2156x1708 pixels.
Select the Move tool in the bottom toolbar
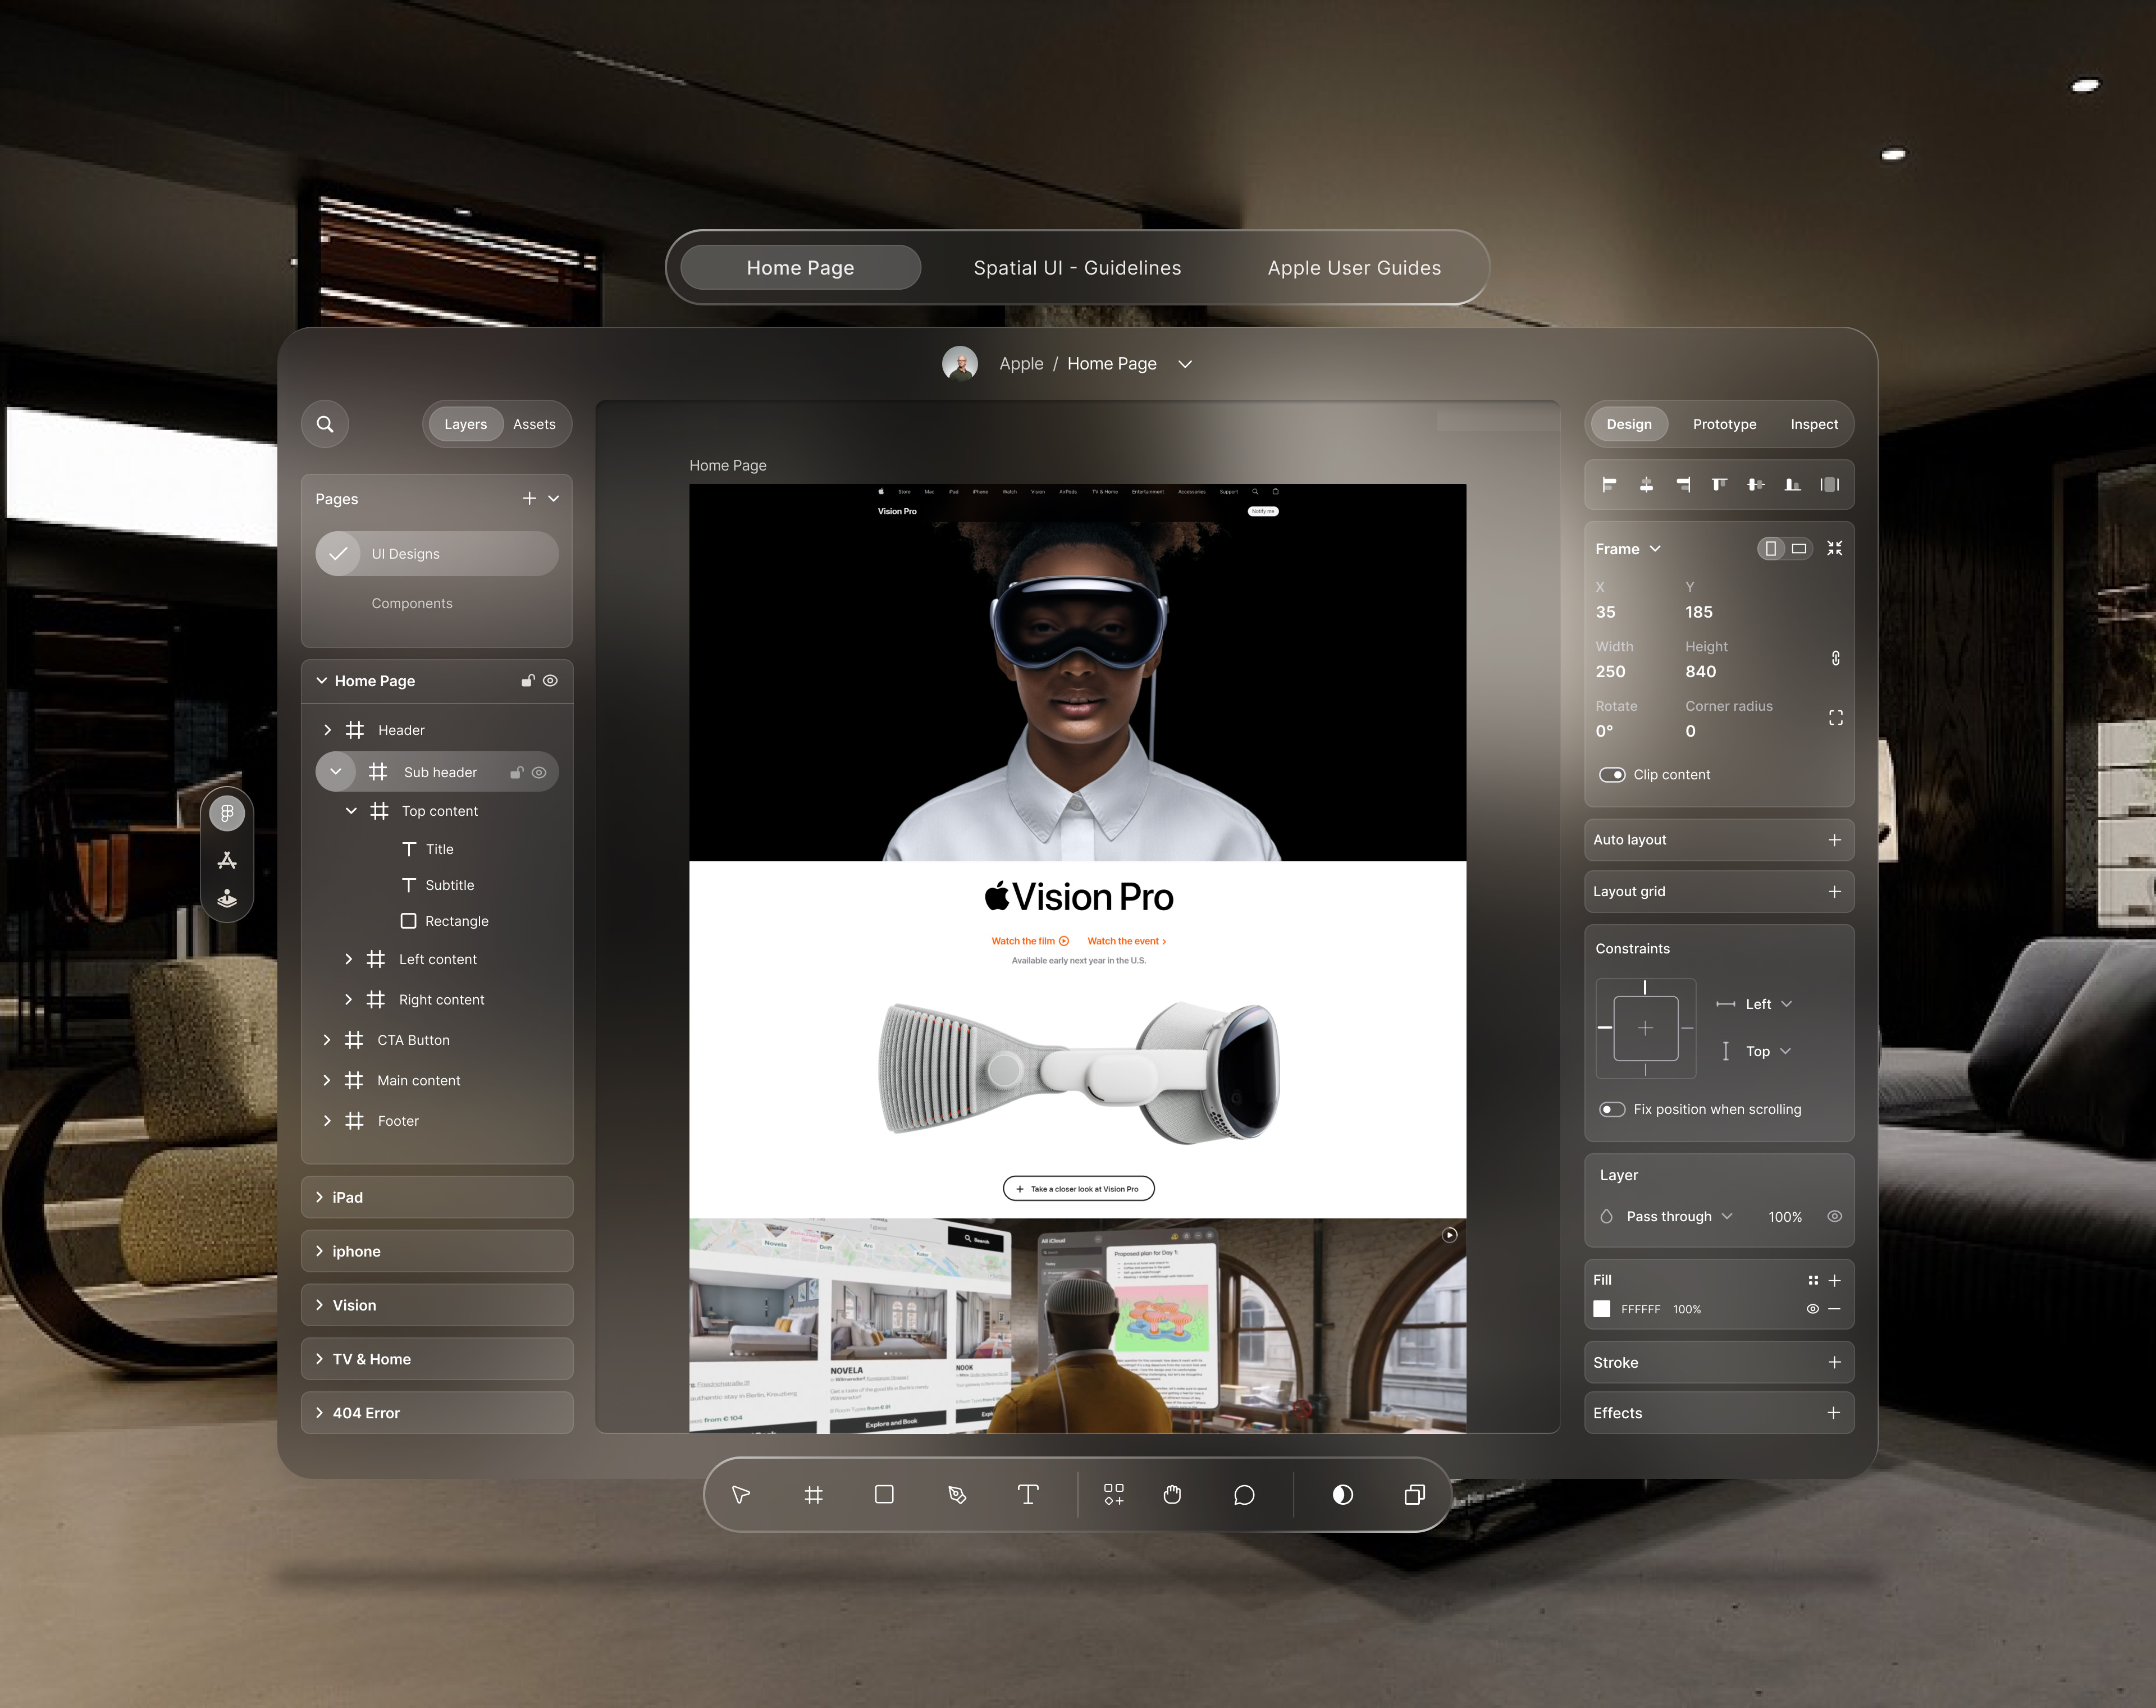[x=740, y=1494]
